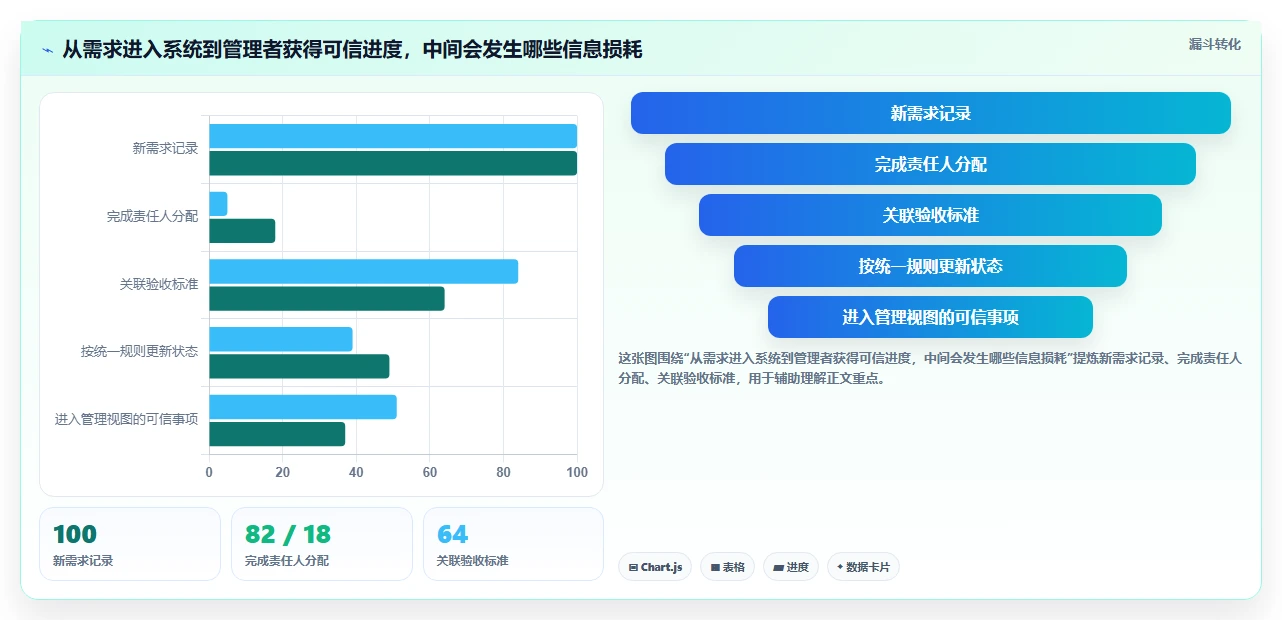The width and height of the screenshot is (1282, 620).
Task: Click the chart axis label 关联验收标准
Action: click(x=159, y=284)
